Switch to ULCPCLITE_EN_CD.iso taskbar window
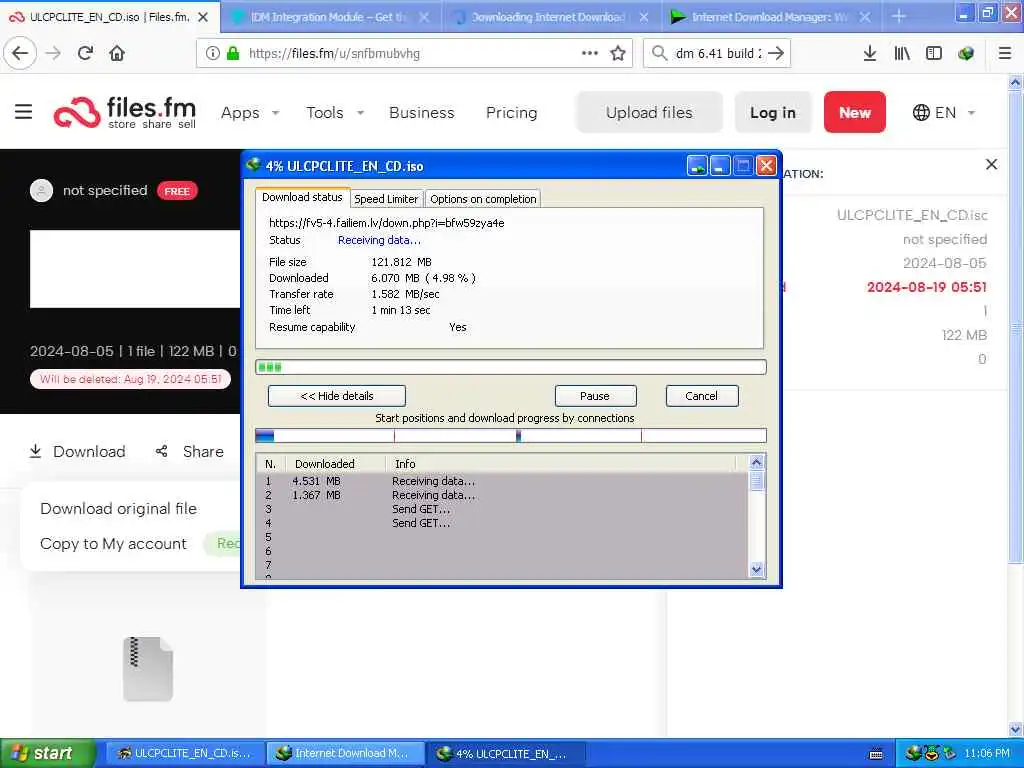The width and height of the screenshot is (1024, 768). [185, 754]
